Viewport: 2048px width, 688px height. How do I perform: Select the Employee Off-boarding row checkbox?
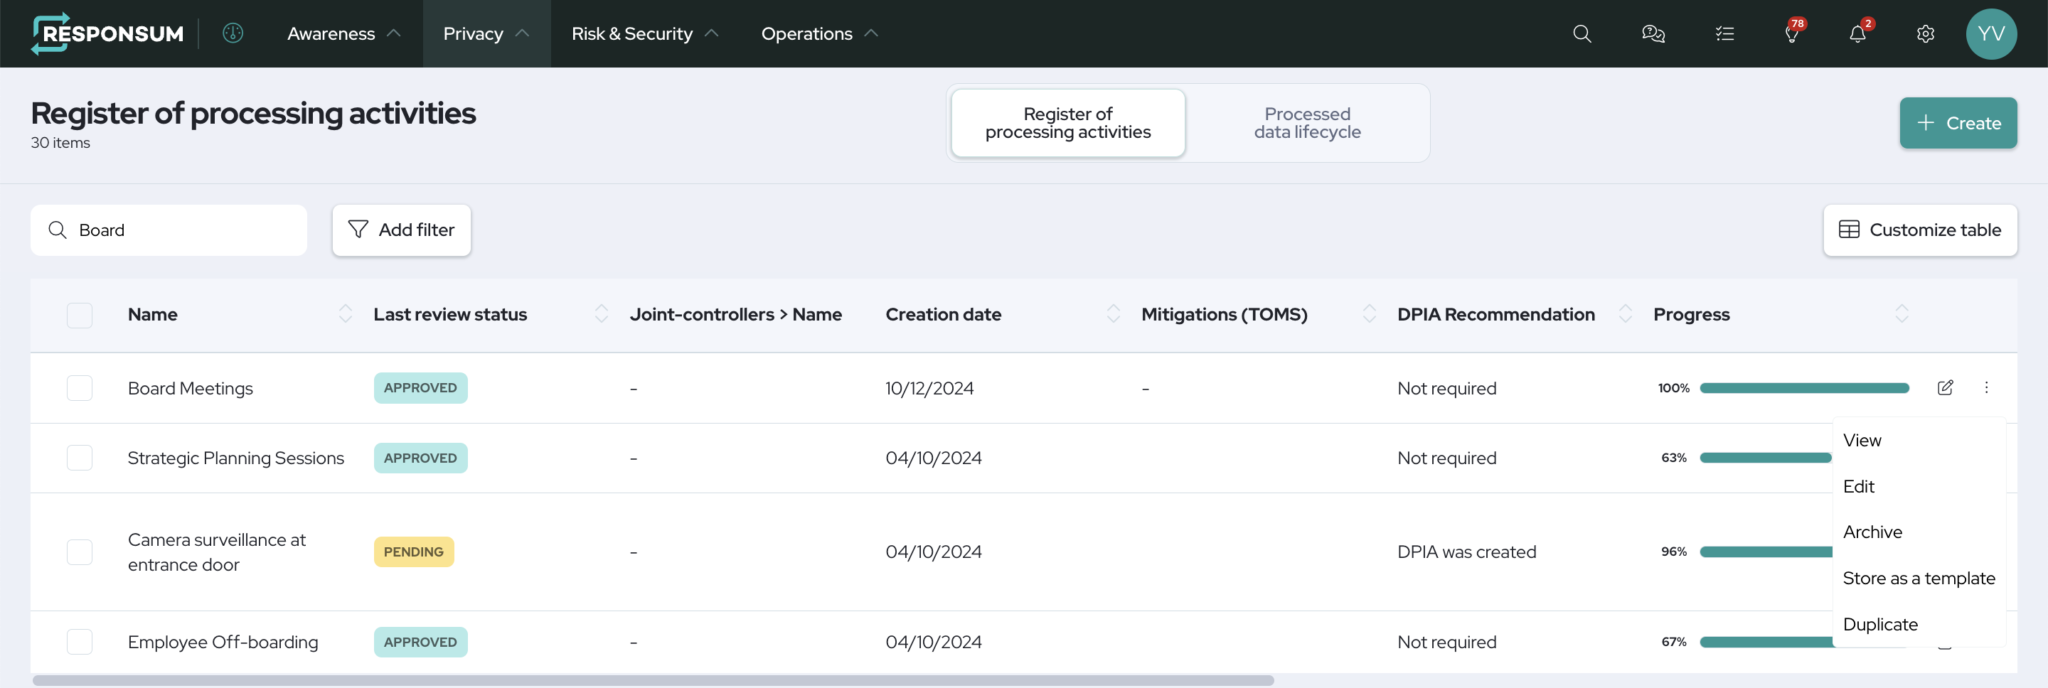click(x=80, y=642)
